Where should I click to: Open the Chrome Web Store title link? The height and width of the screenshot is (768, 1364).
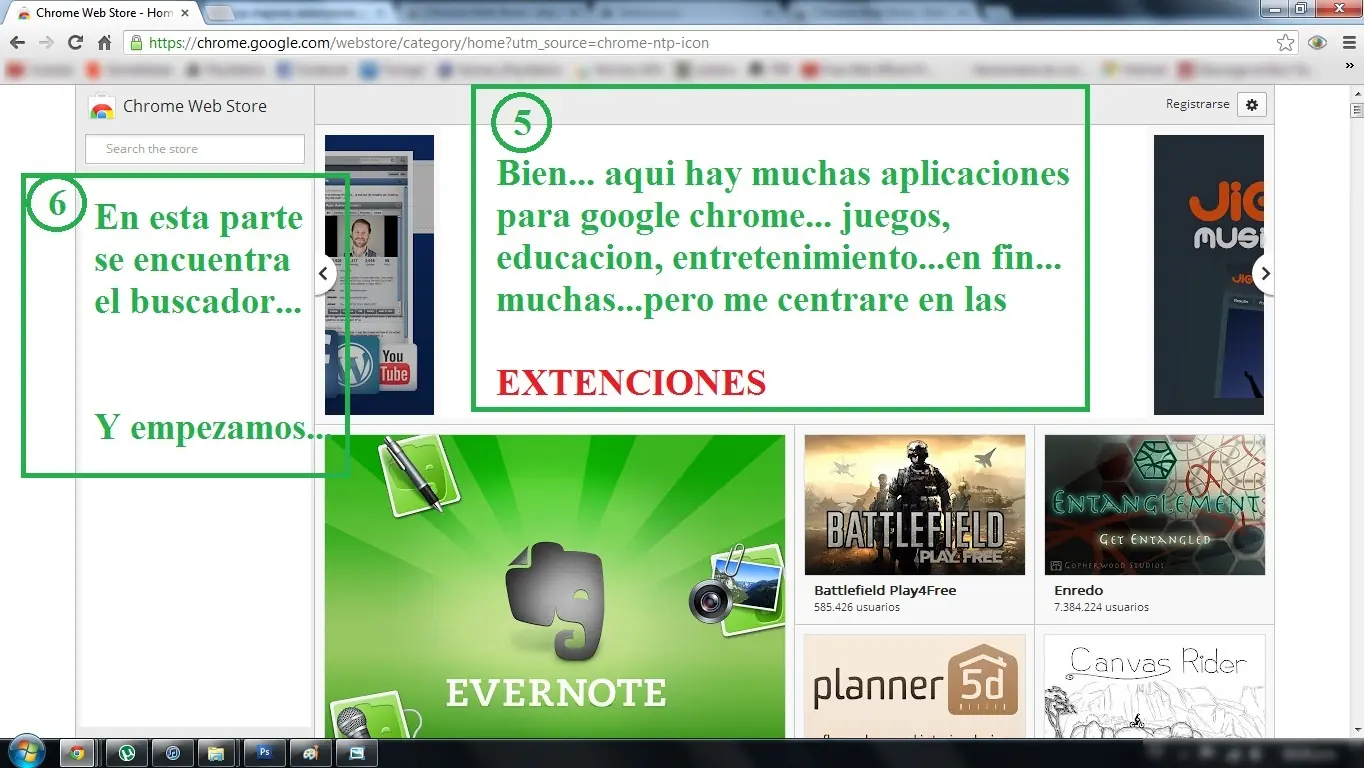[195, 106]
